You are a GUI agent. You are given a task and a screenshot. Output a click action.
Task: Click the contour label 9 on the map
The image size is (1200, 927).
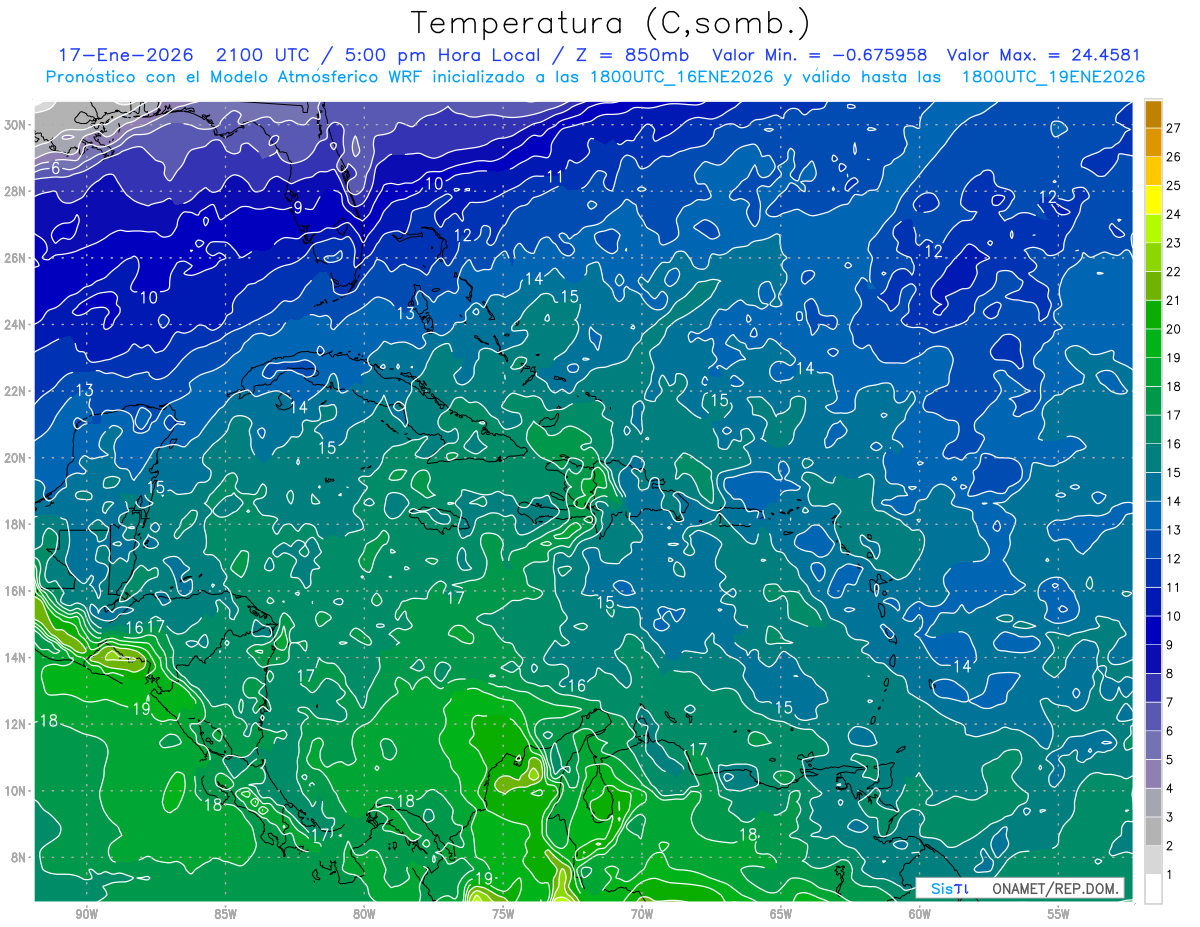click(x=297, y=207)
